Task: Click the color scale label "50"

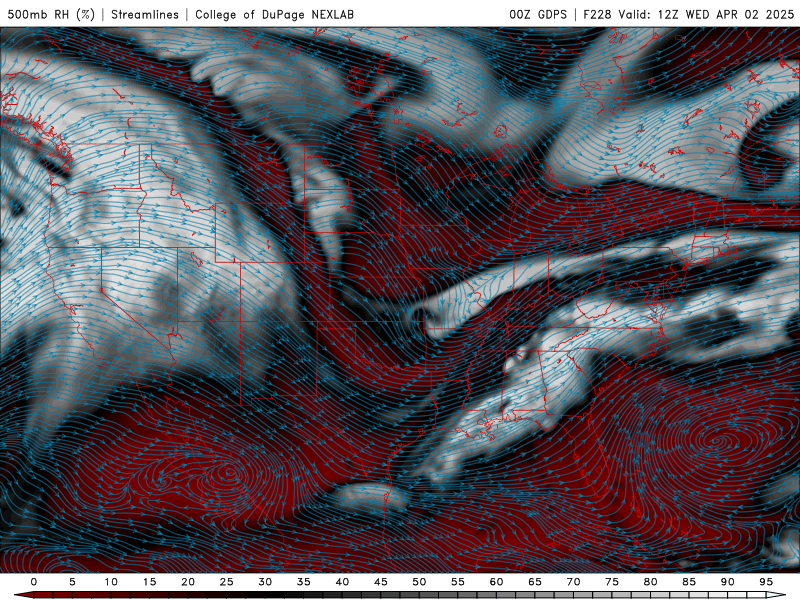Action: tap(419, 582)
